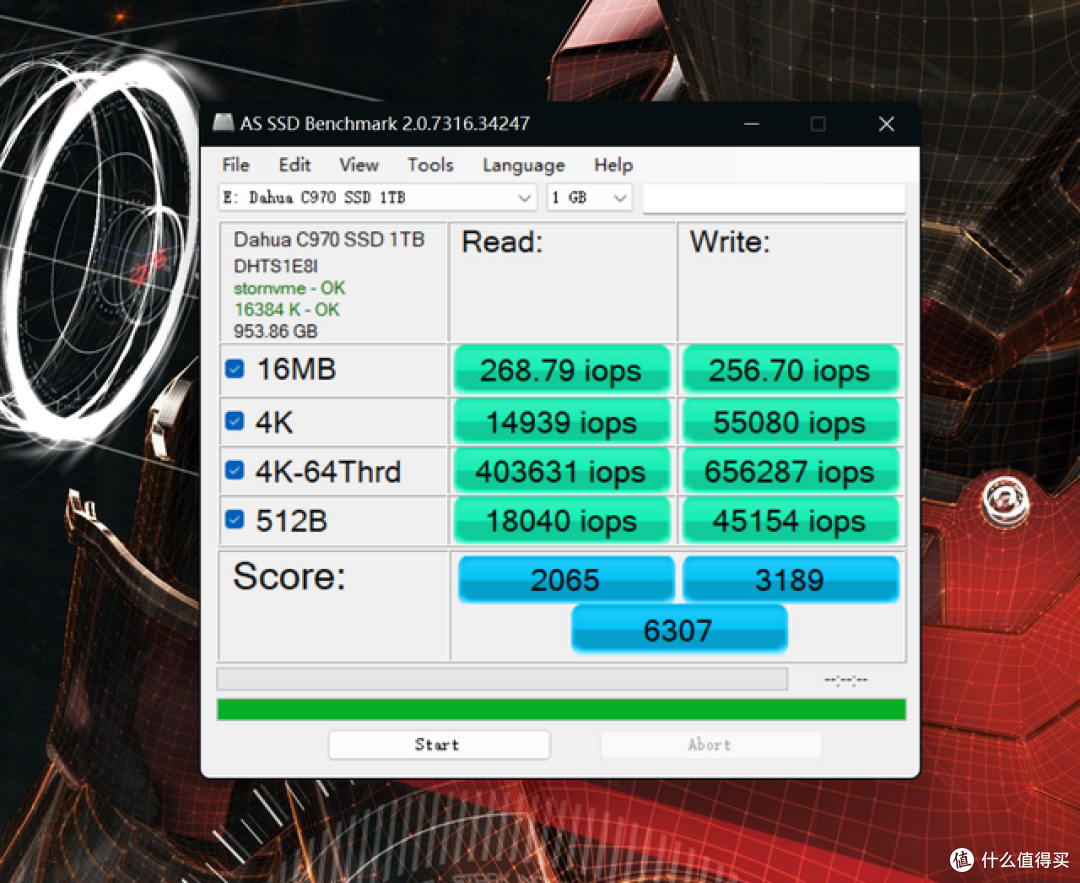Open the Help menu
Viewport: 1080px width, 883px height.
click(x=614, y=165)
